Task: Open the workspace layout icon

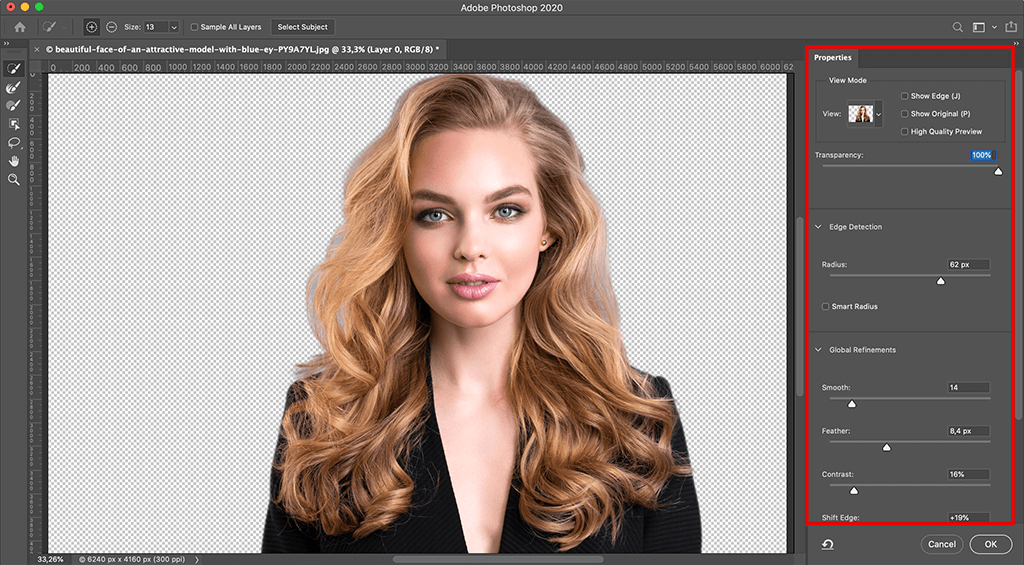Action: pos(978,27)
